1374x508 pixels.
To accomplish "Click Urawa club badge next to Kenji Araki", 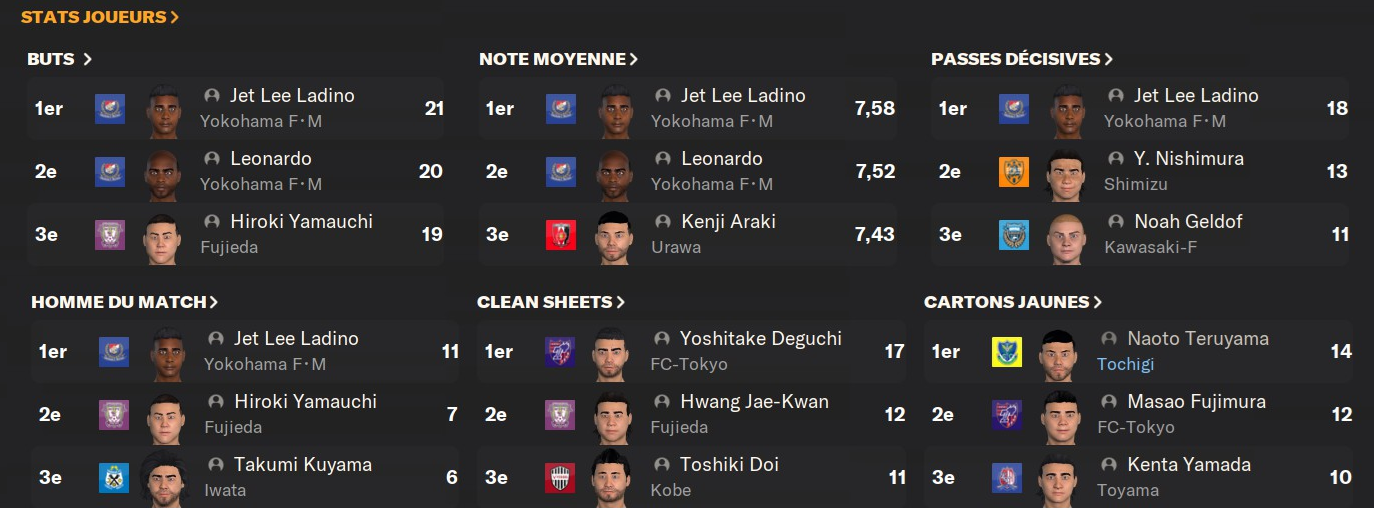I will pyautogui.click(x=561, y=234).
